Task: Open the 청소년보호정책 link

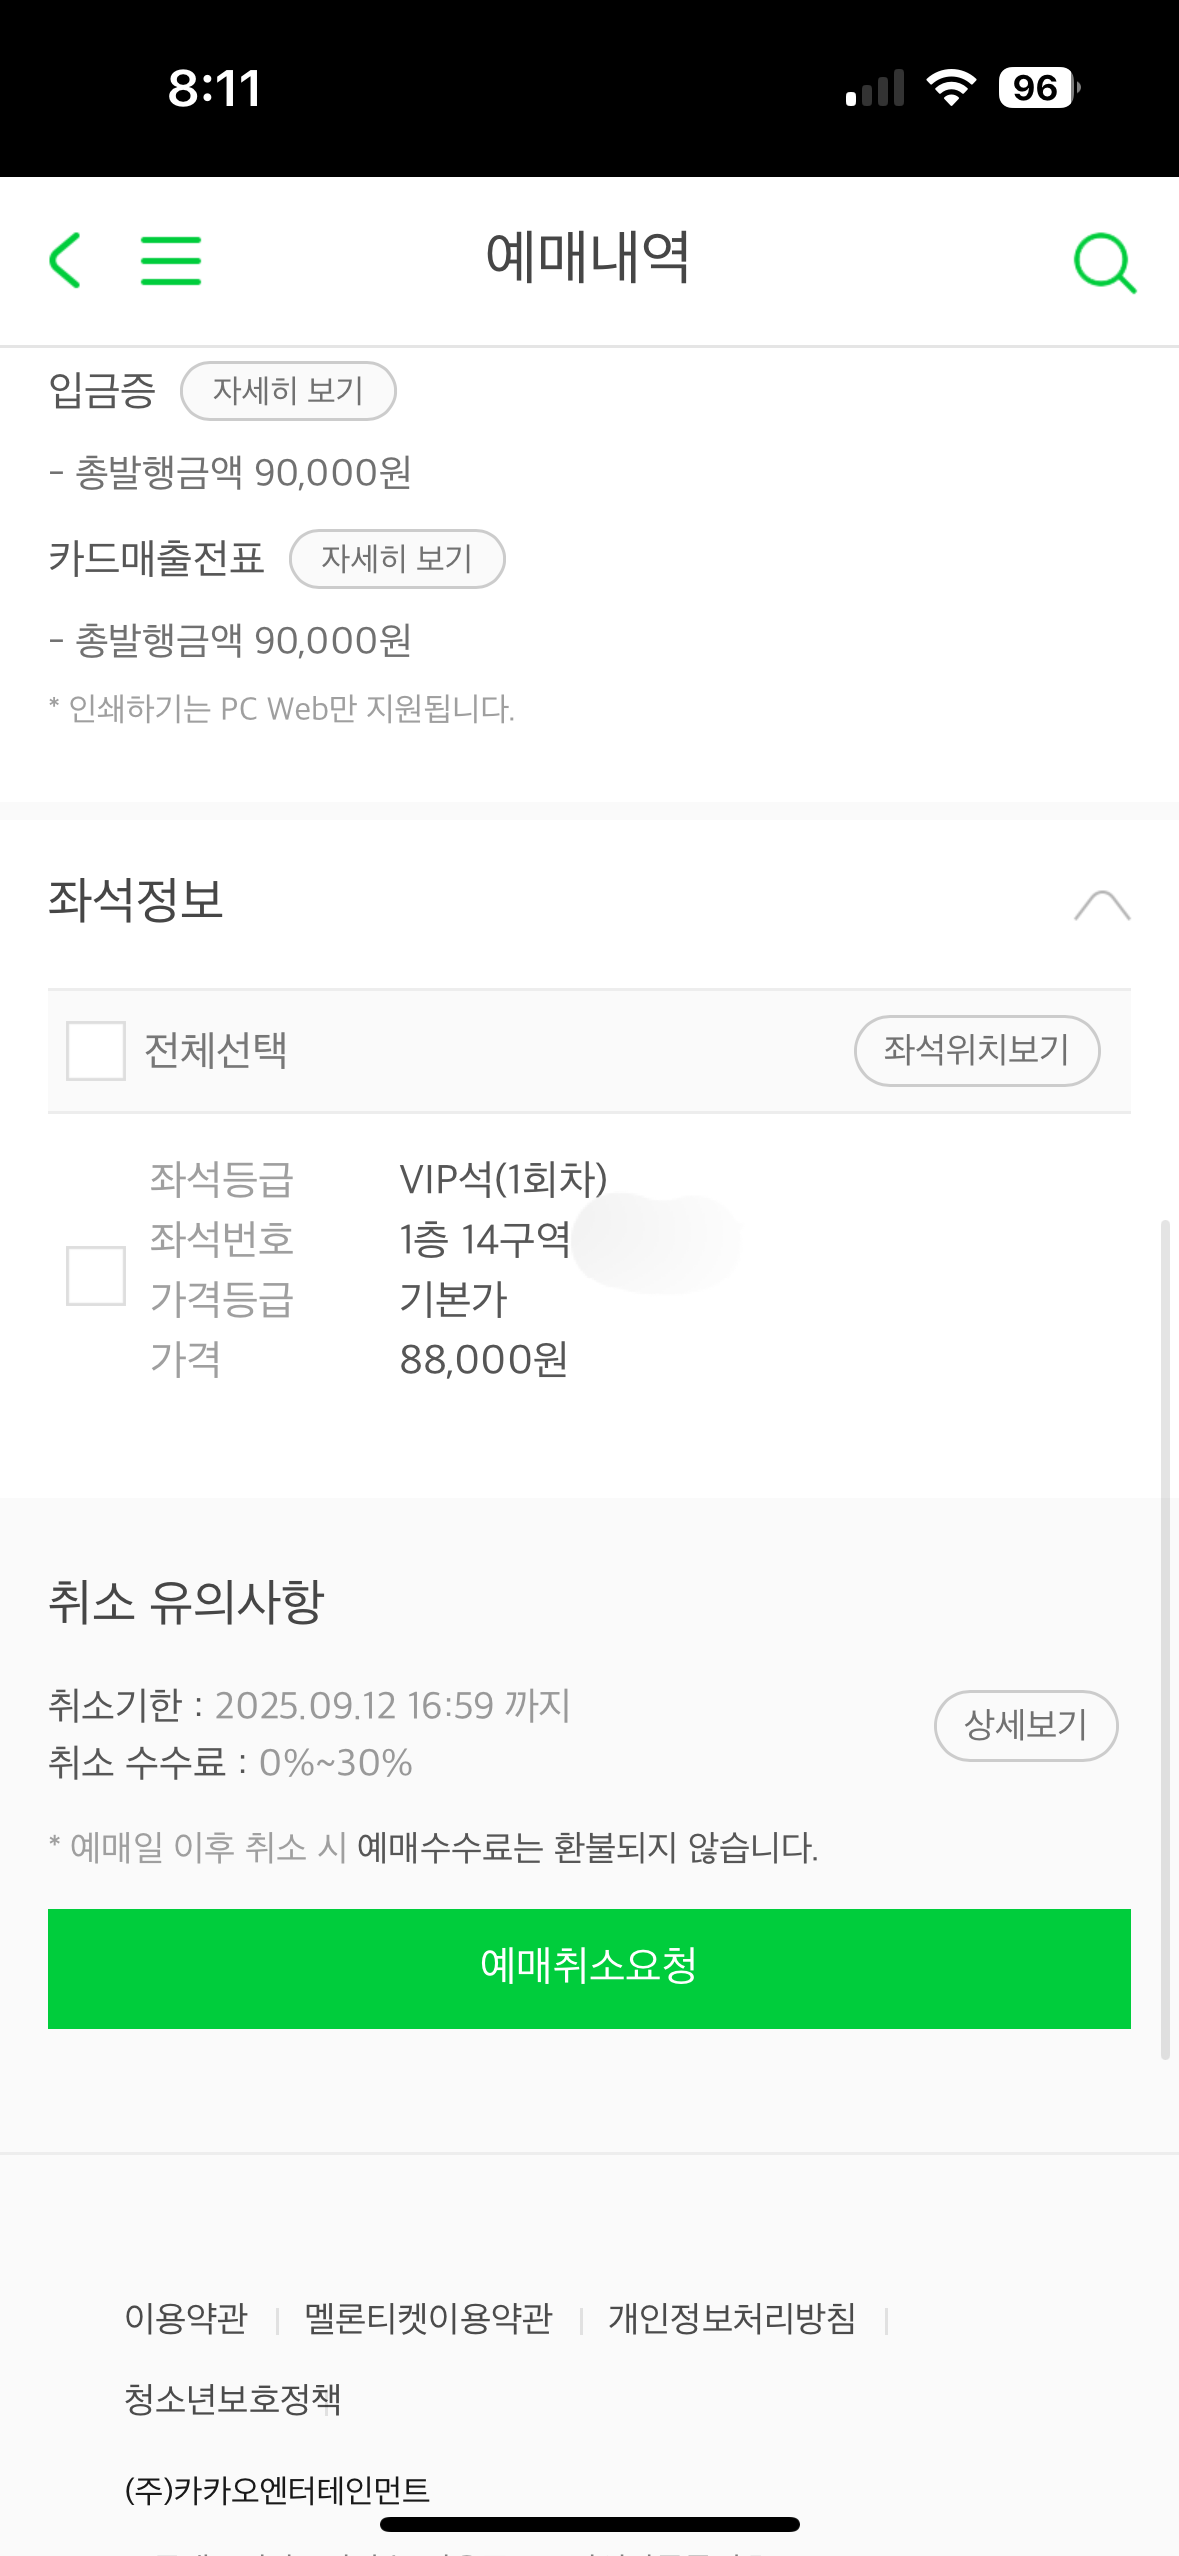Action: (233, 2399)
